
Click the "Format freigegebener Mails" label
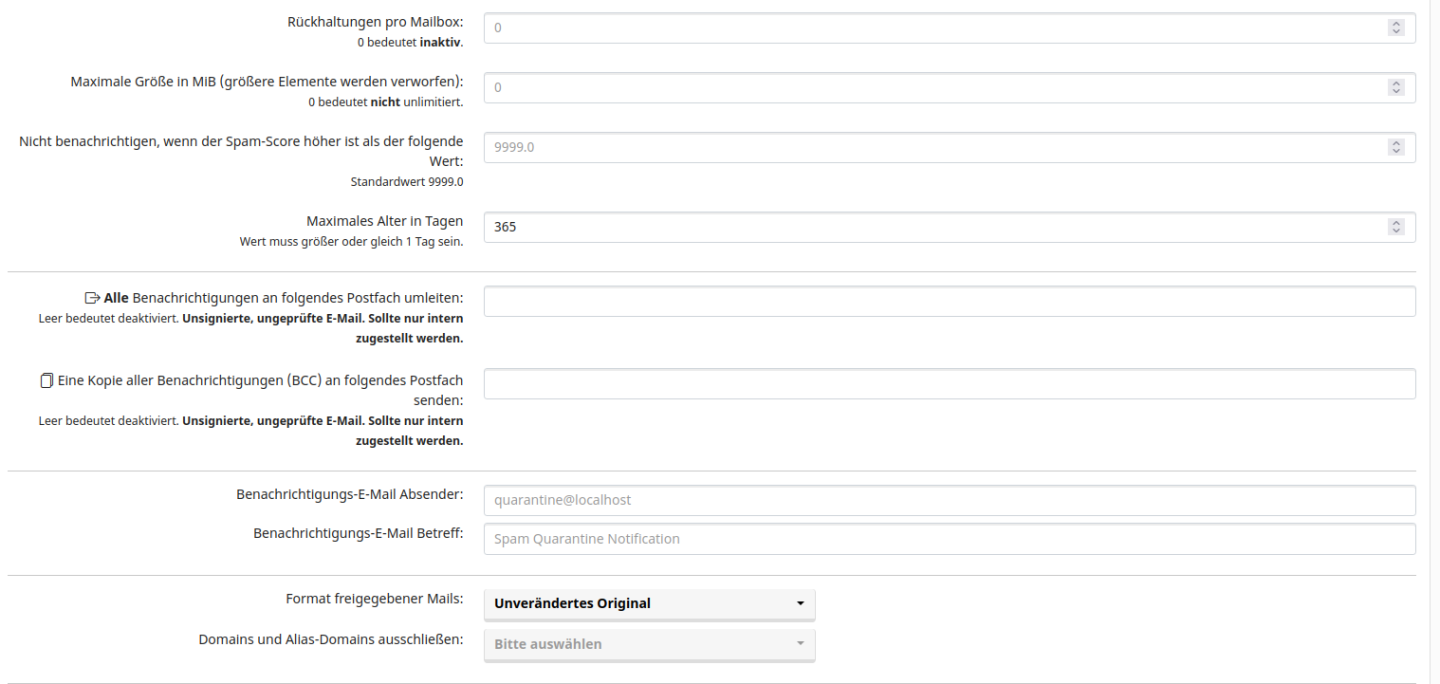click(374, 600)
